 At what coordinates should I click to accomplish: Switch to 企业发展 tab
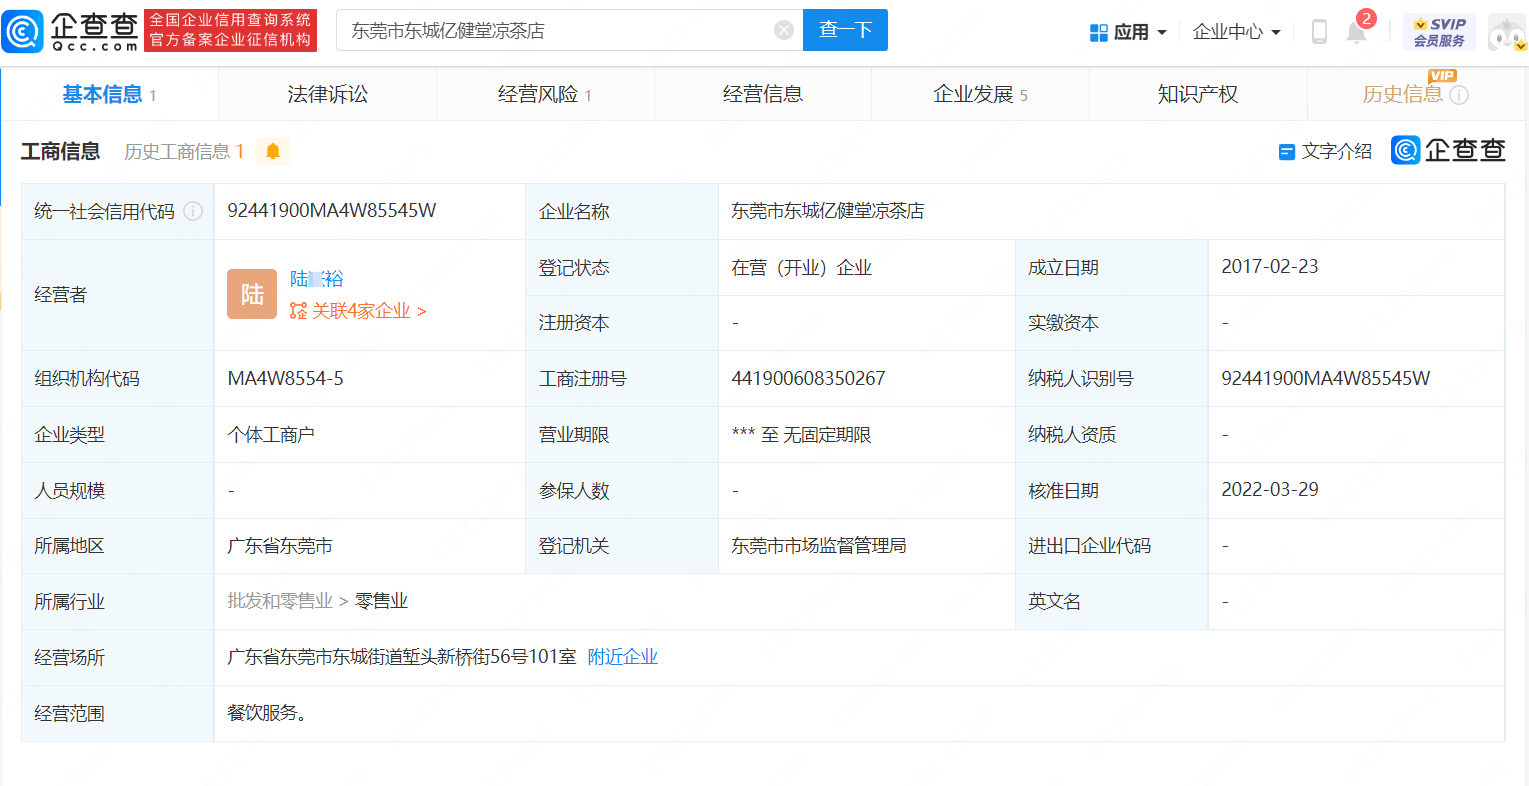click(980, 94)
